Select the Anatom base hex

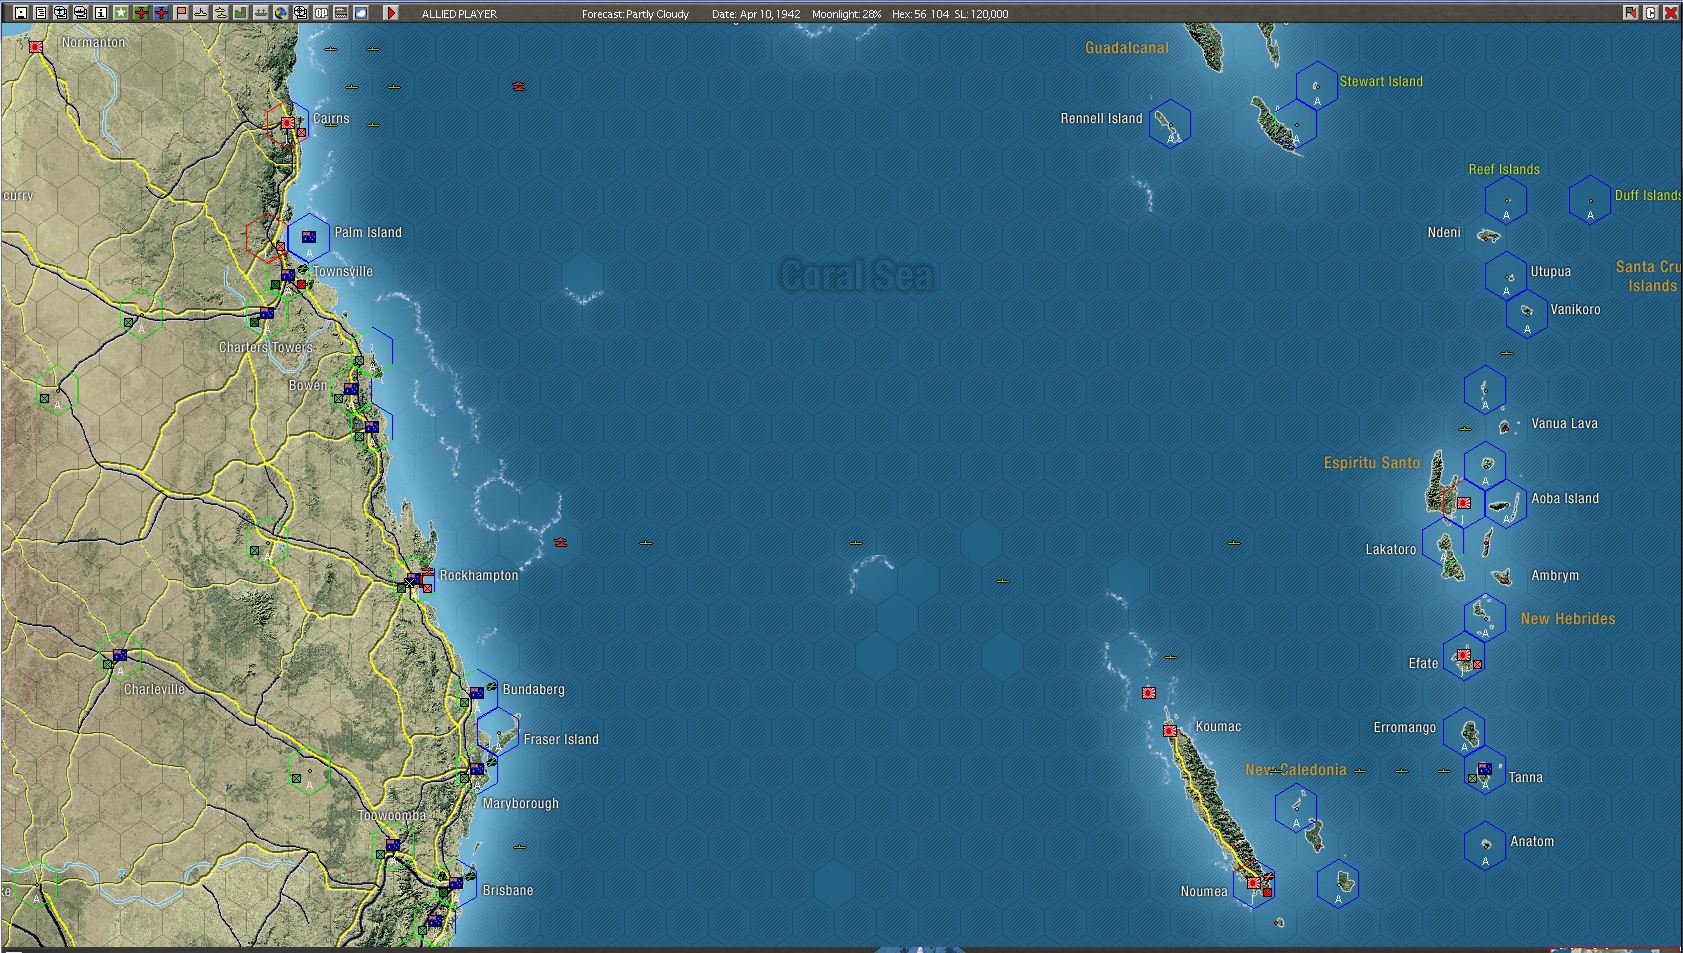pos(1485,845)
